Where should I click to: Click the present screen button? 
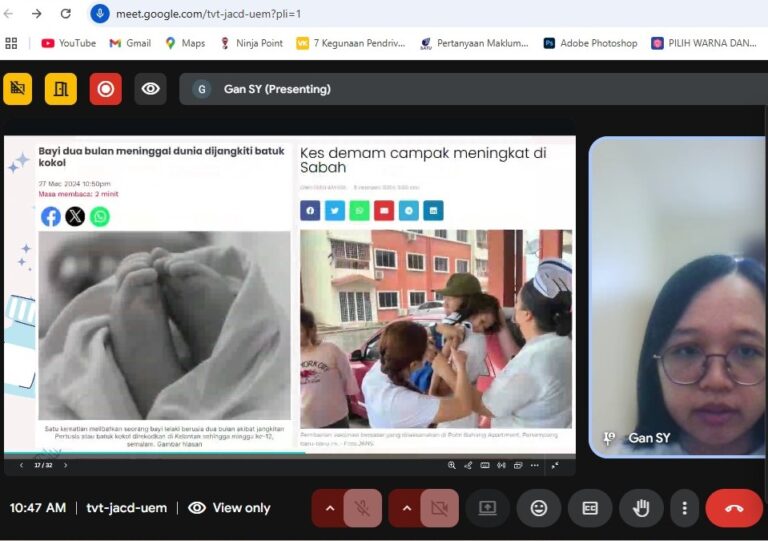point(487,508)
